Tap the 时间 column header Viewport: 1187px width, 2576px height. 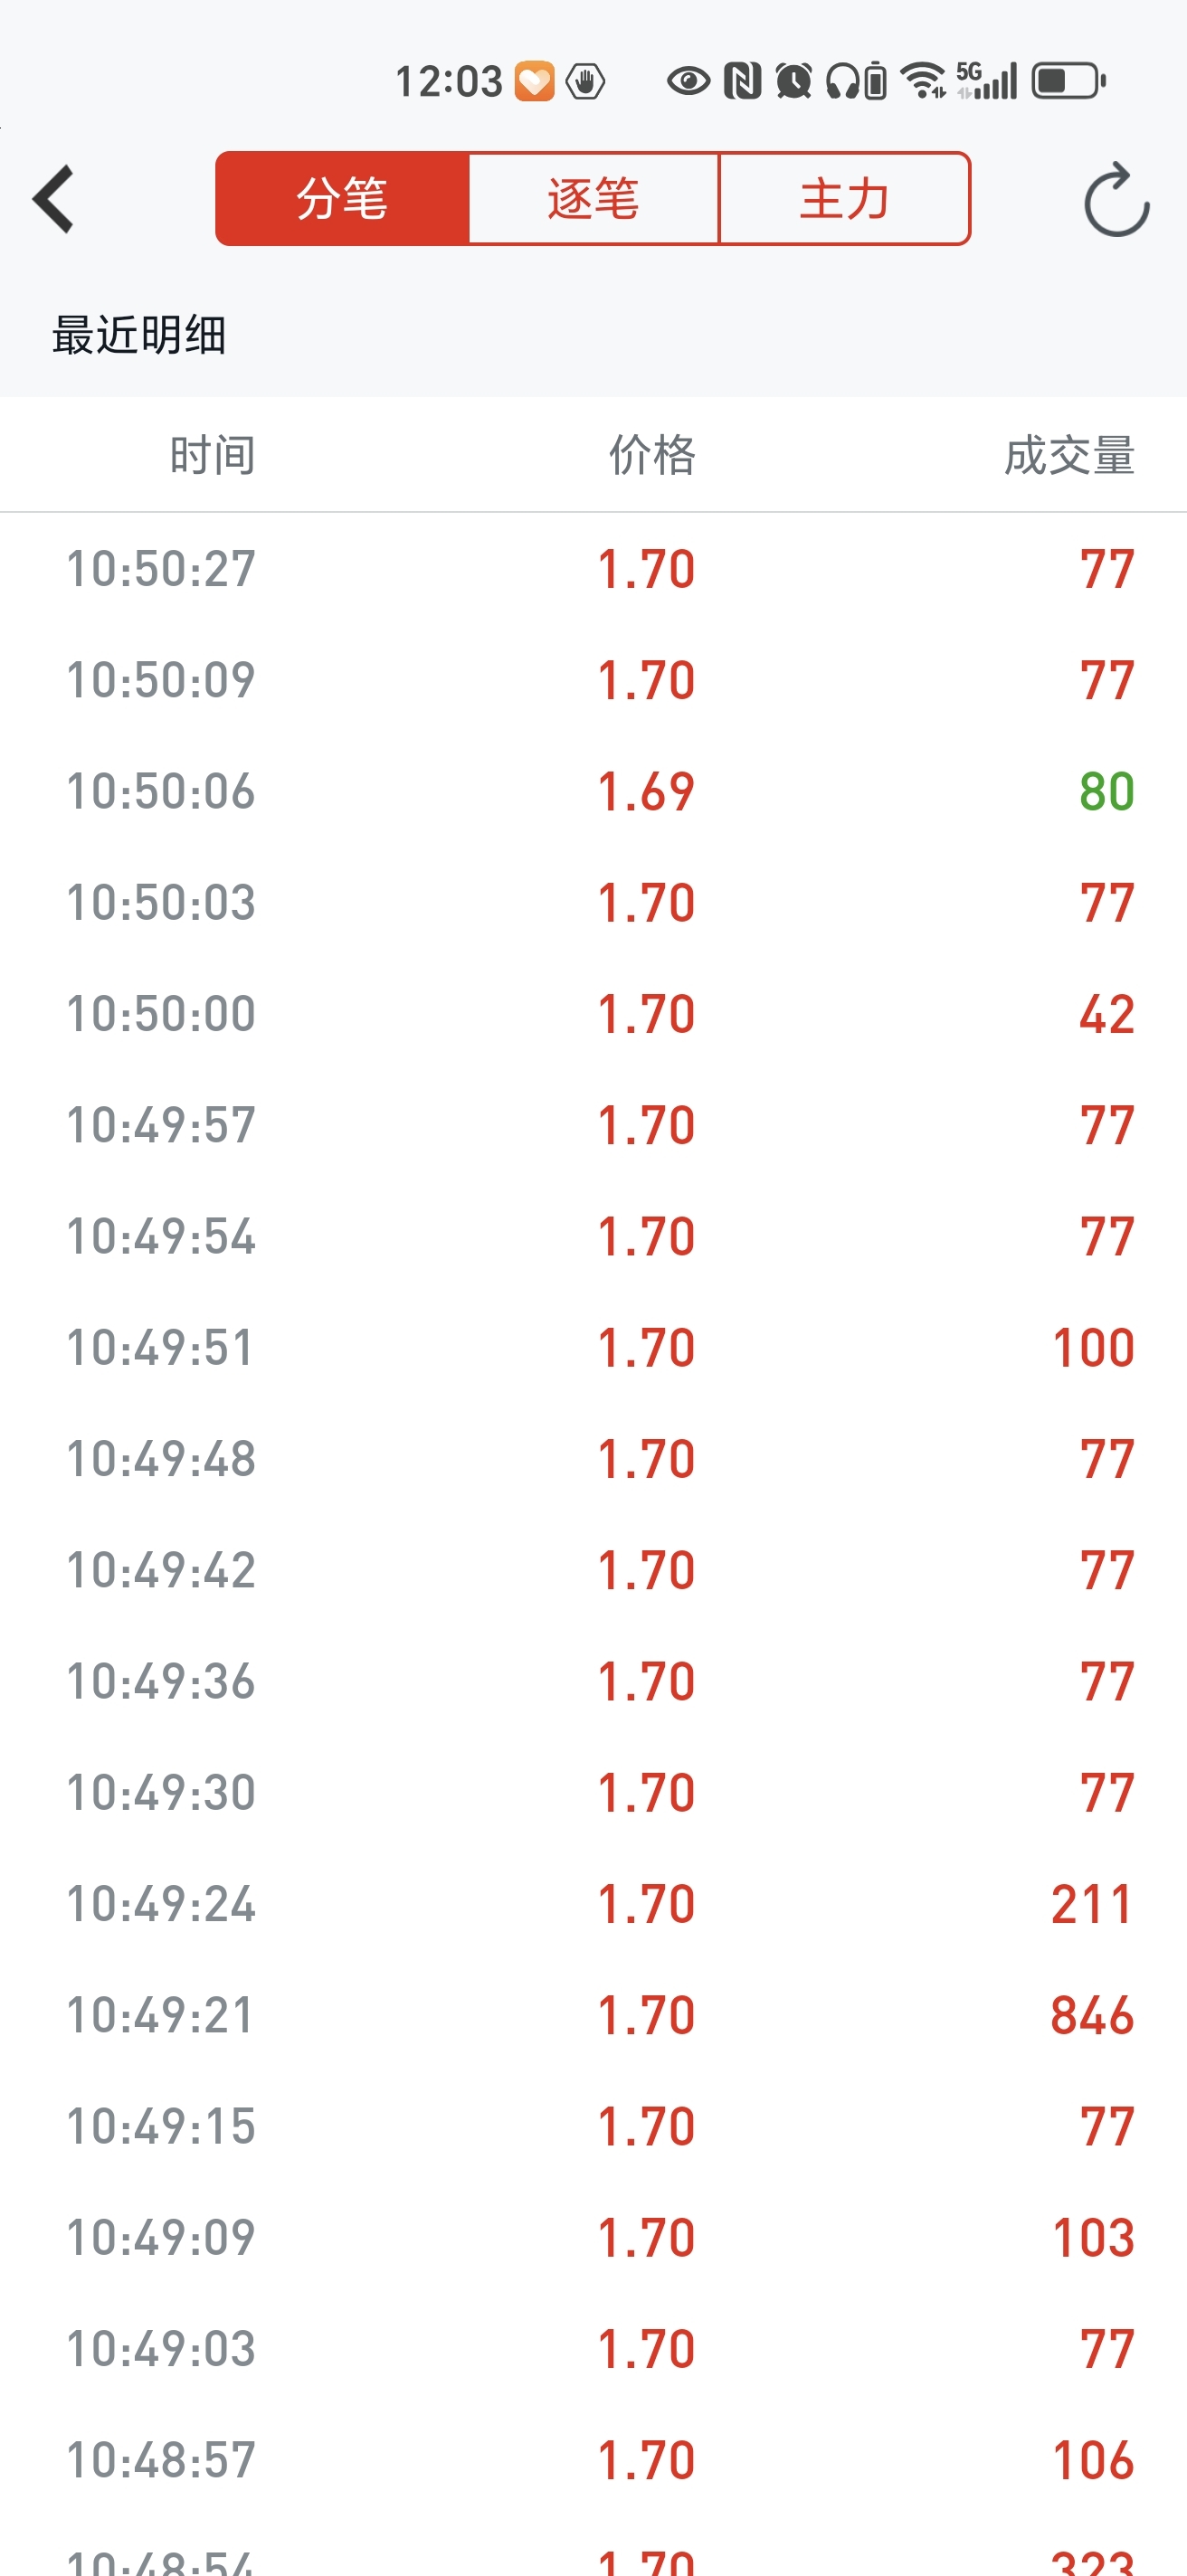[x=212, y=456]
